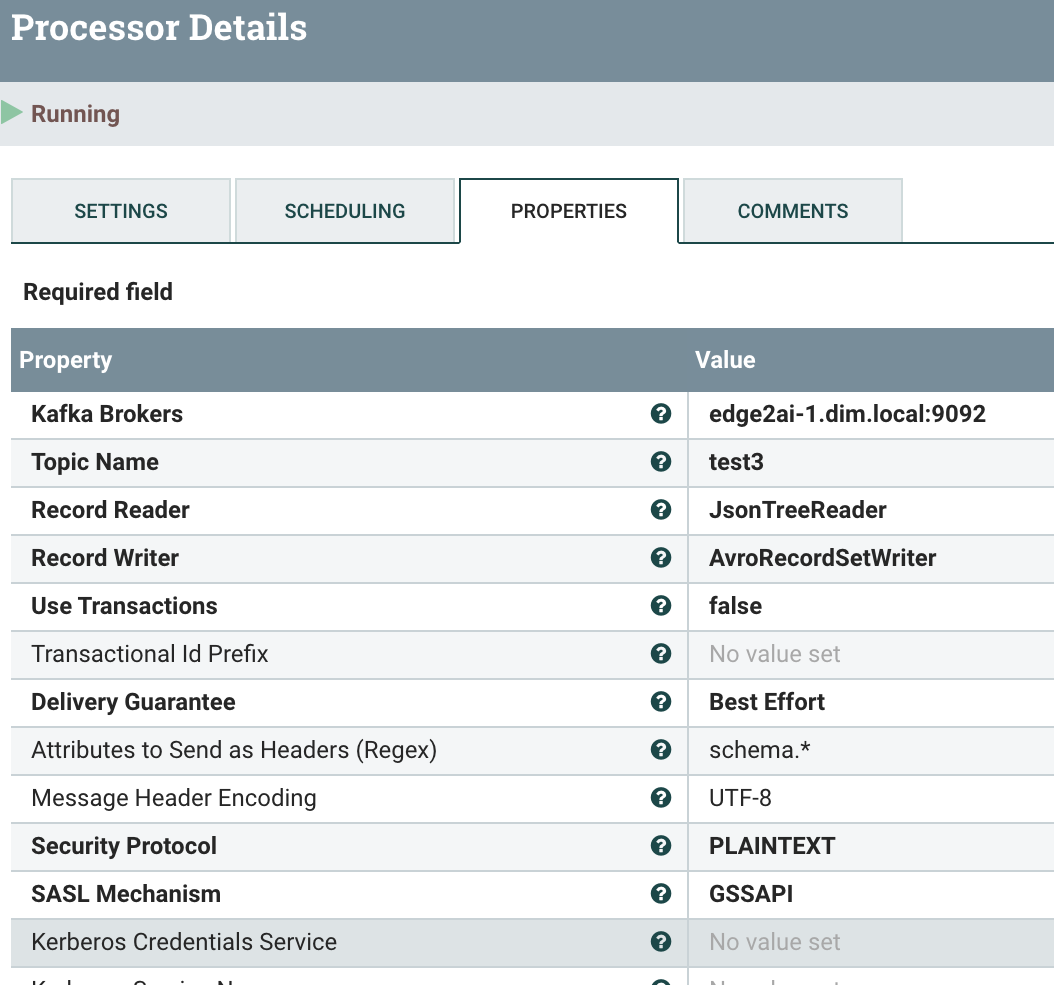
Task: Select the Properties tab
Action: [569, 211]
